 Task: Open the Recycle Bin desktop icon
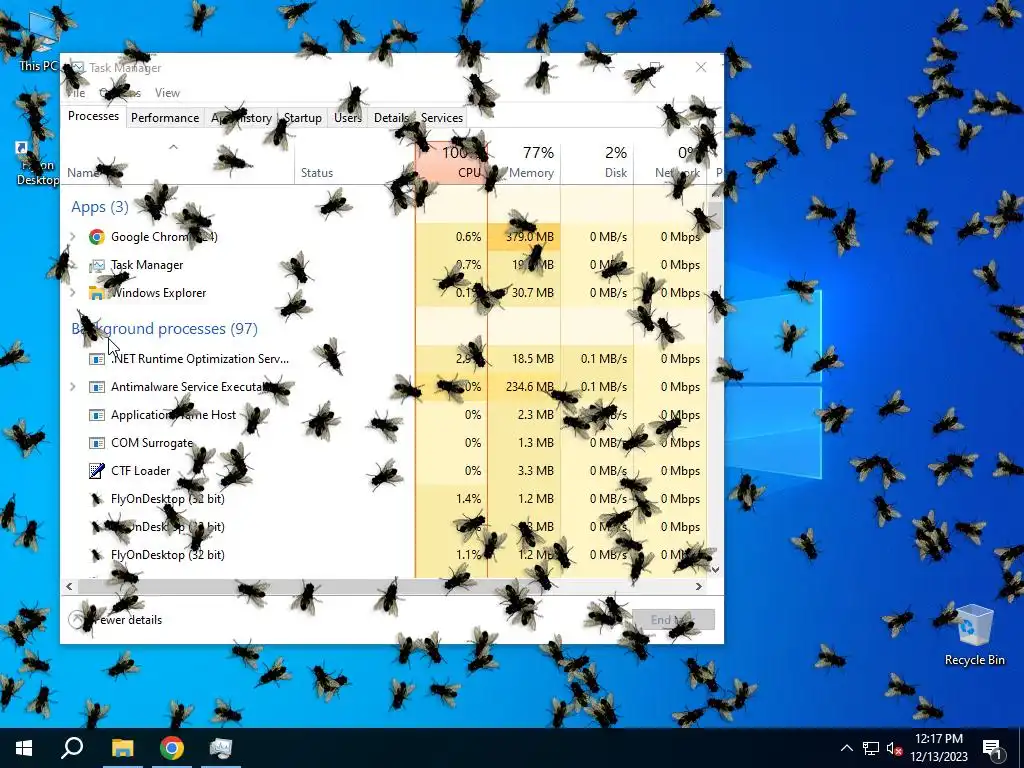point(974,635)
